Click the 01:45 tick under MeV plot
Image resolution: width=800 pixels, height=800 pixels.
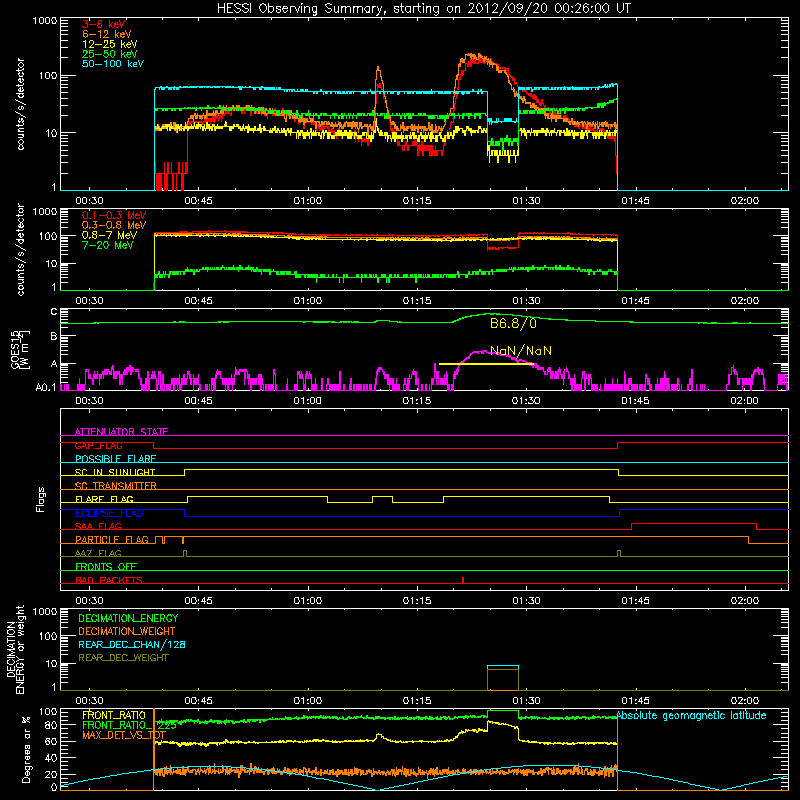[x=635, y=301]
